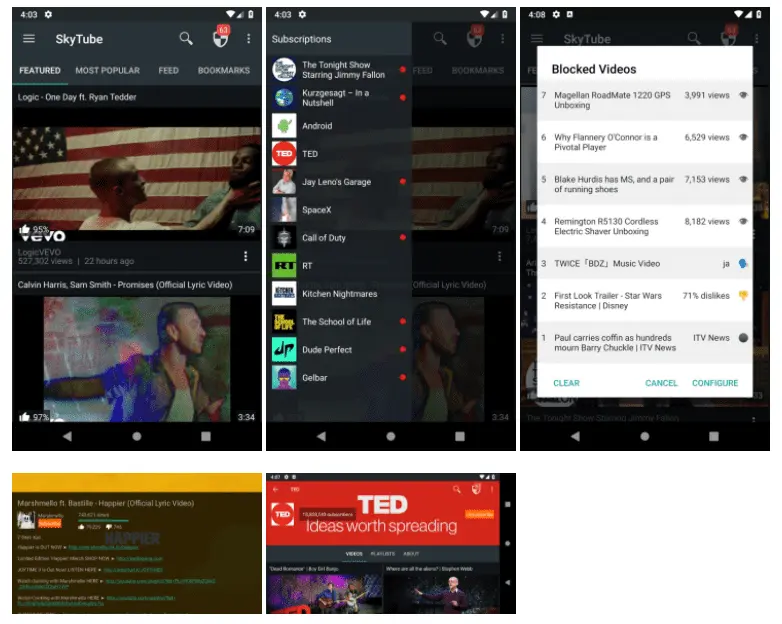Select the TED logo in the Subscriptions drawer
The width and height of the screenshot is (782, 624).
pyautogui.click(x=284, y=154)
